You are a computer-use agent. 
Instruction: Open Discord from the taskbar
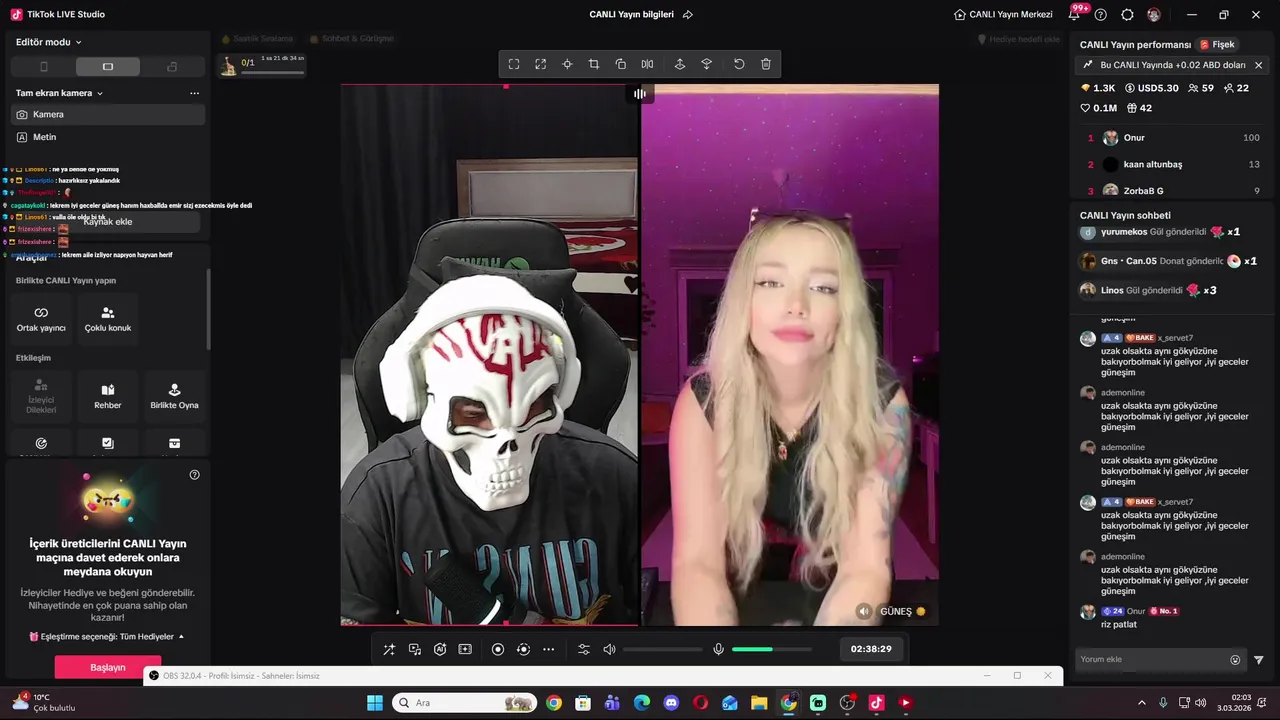671,703
